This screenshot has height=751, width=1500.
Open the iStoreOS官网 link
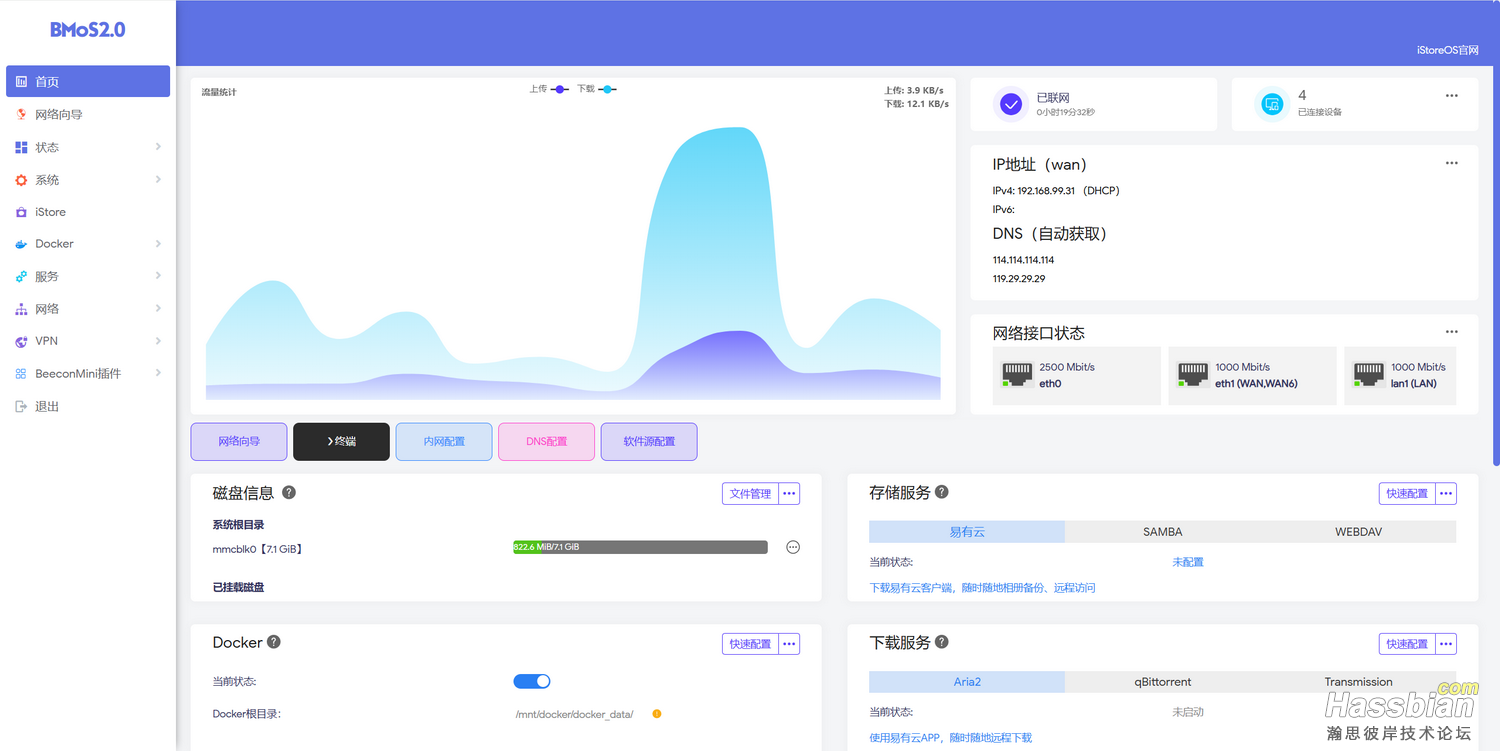click(x=1447, y=50)
